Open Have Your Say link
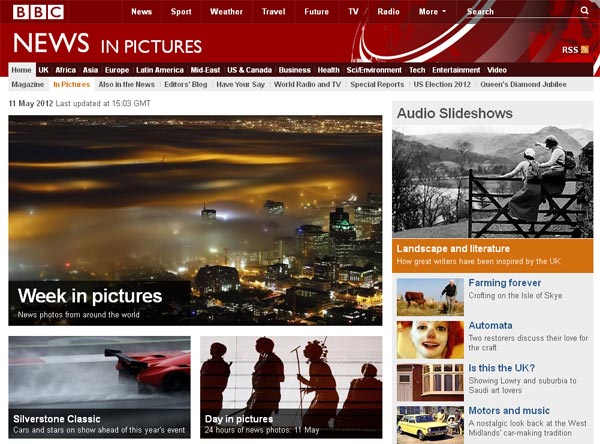600x444 pixels. pyautogui.click(x=240, y=84)
